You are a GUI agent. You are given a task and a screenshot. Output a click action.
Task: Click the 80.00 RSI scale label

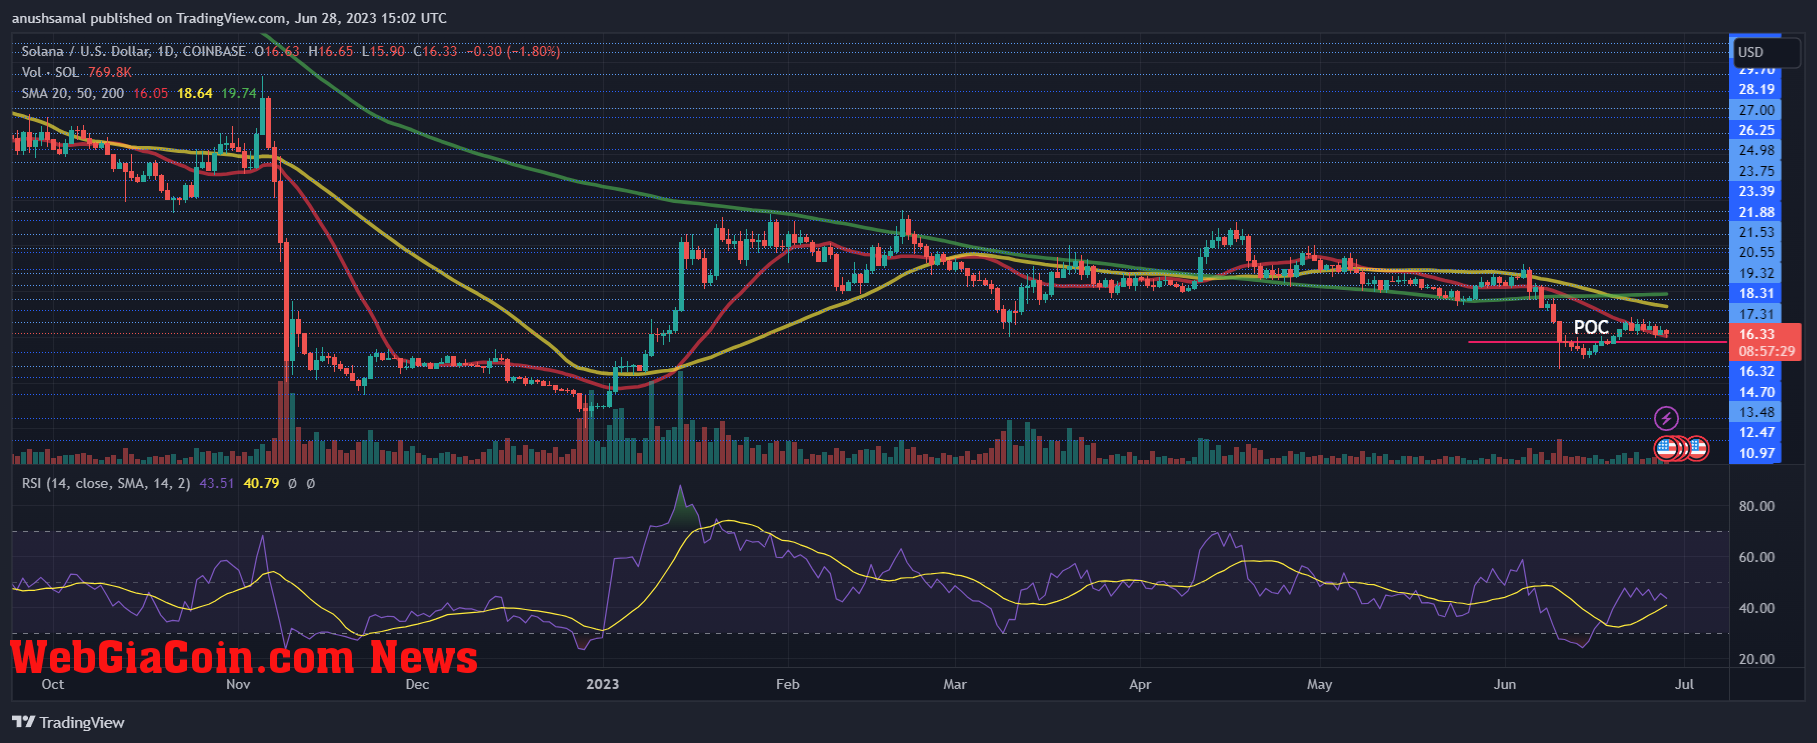coord(1757,506)
